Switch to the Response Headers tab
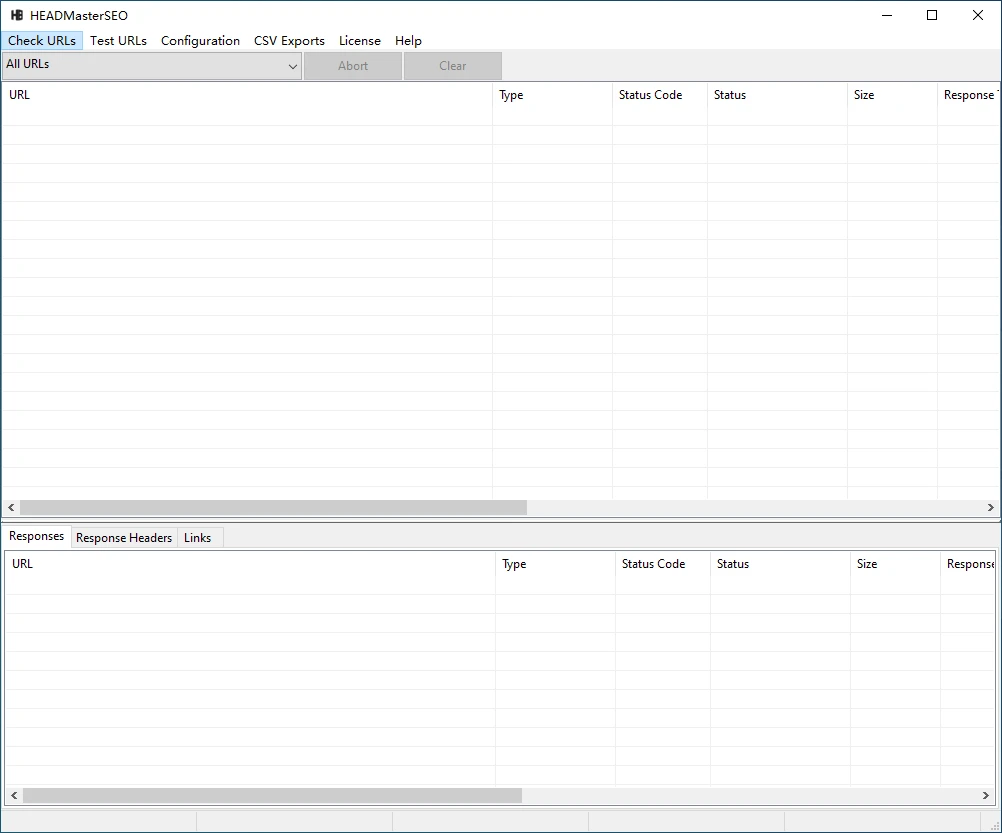Viewport: 1002px width, 833px height. pos(124,538)
